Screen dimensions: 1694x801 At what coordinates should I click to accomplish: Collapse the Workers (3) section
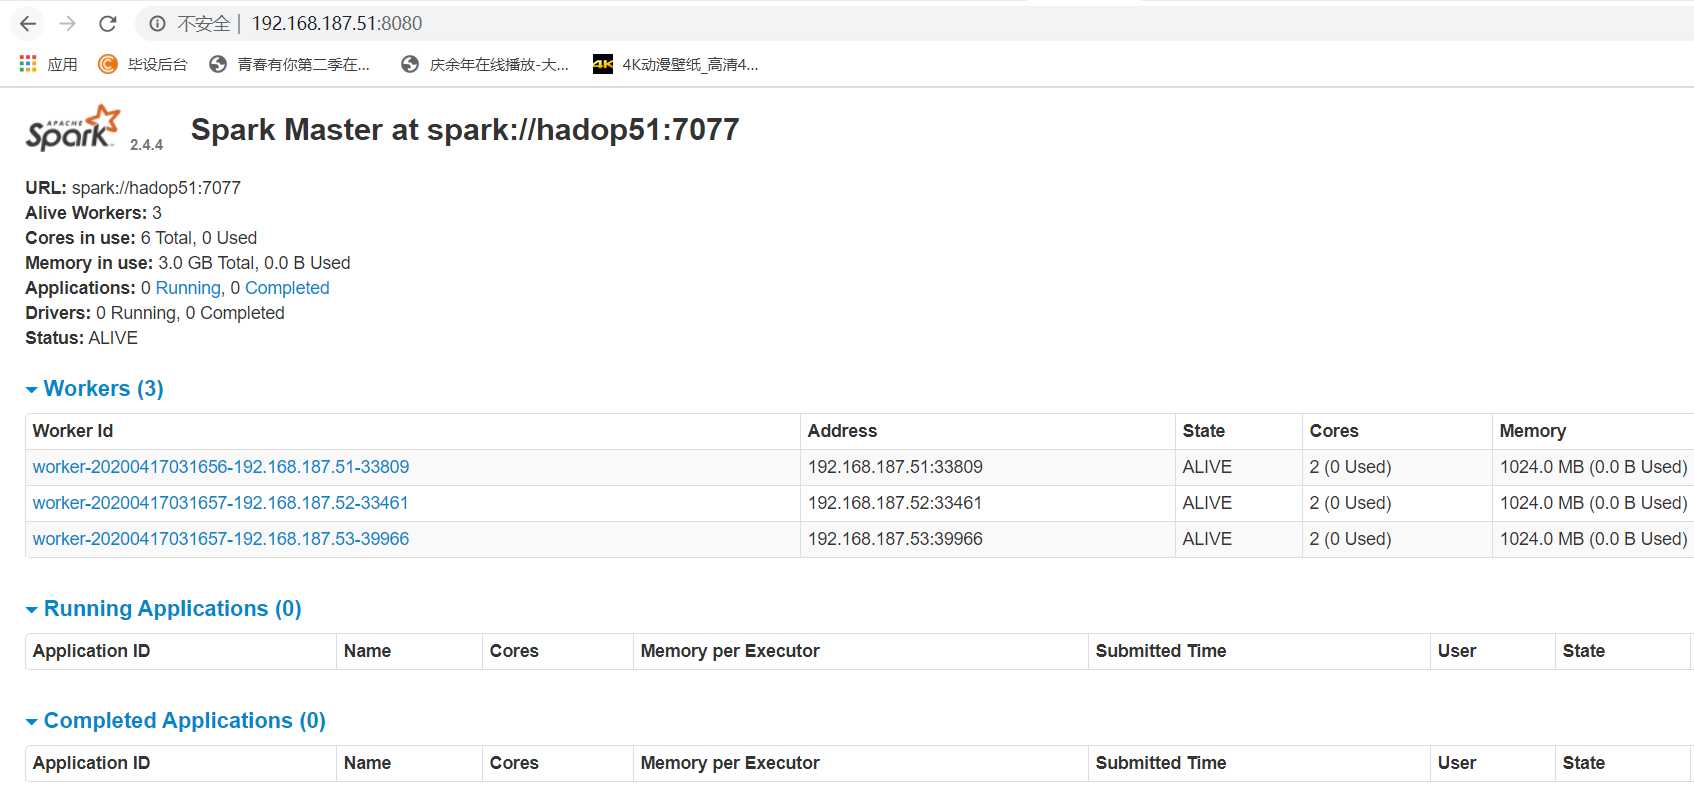coord(94,388)
